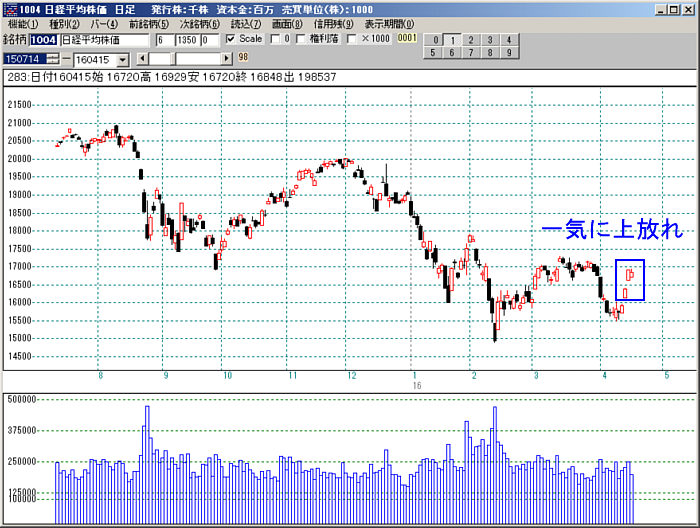
Task: Click the 前銘柄(5) previous stock item
Action: (x=147, y=23)
